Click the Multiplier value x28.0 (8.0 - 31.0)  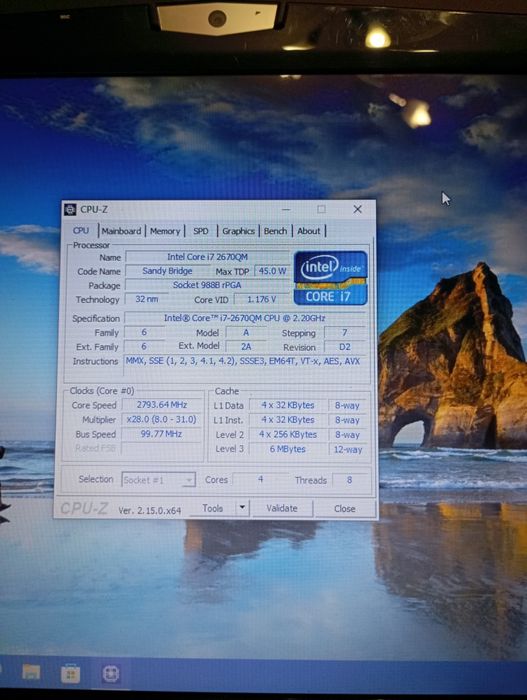(x=162, y=419)
